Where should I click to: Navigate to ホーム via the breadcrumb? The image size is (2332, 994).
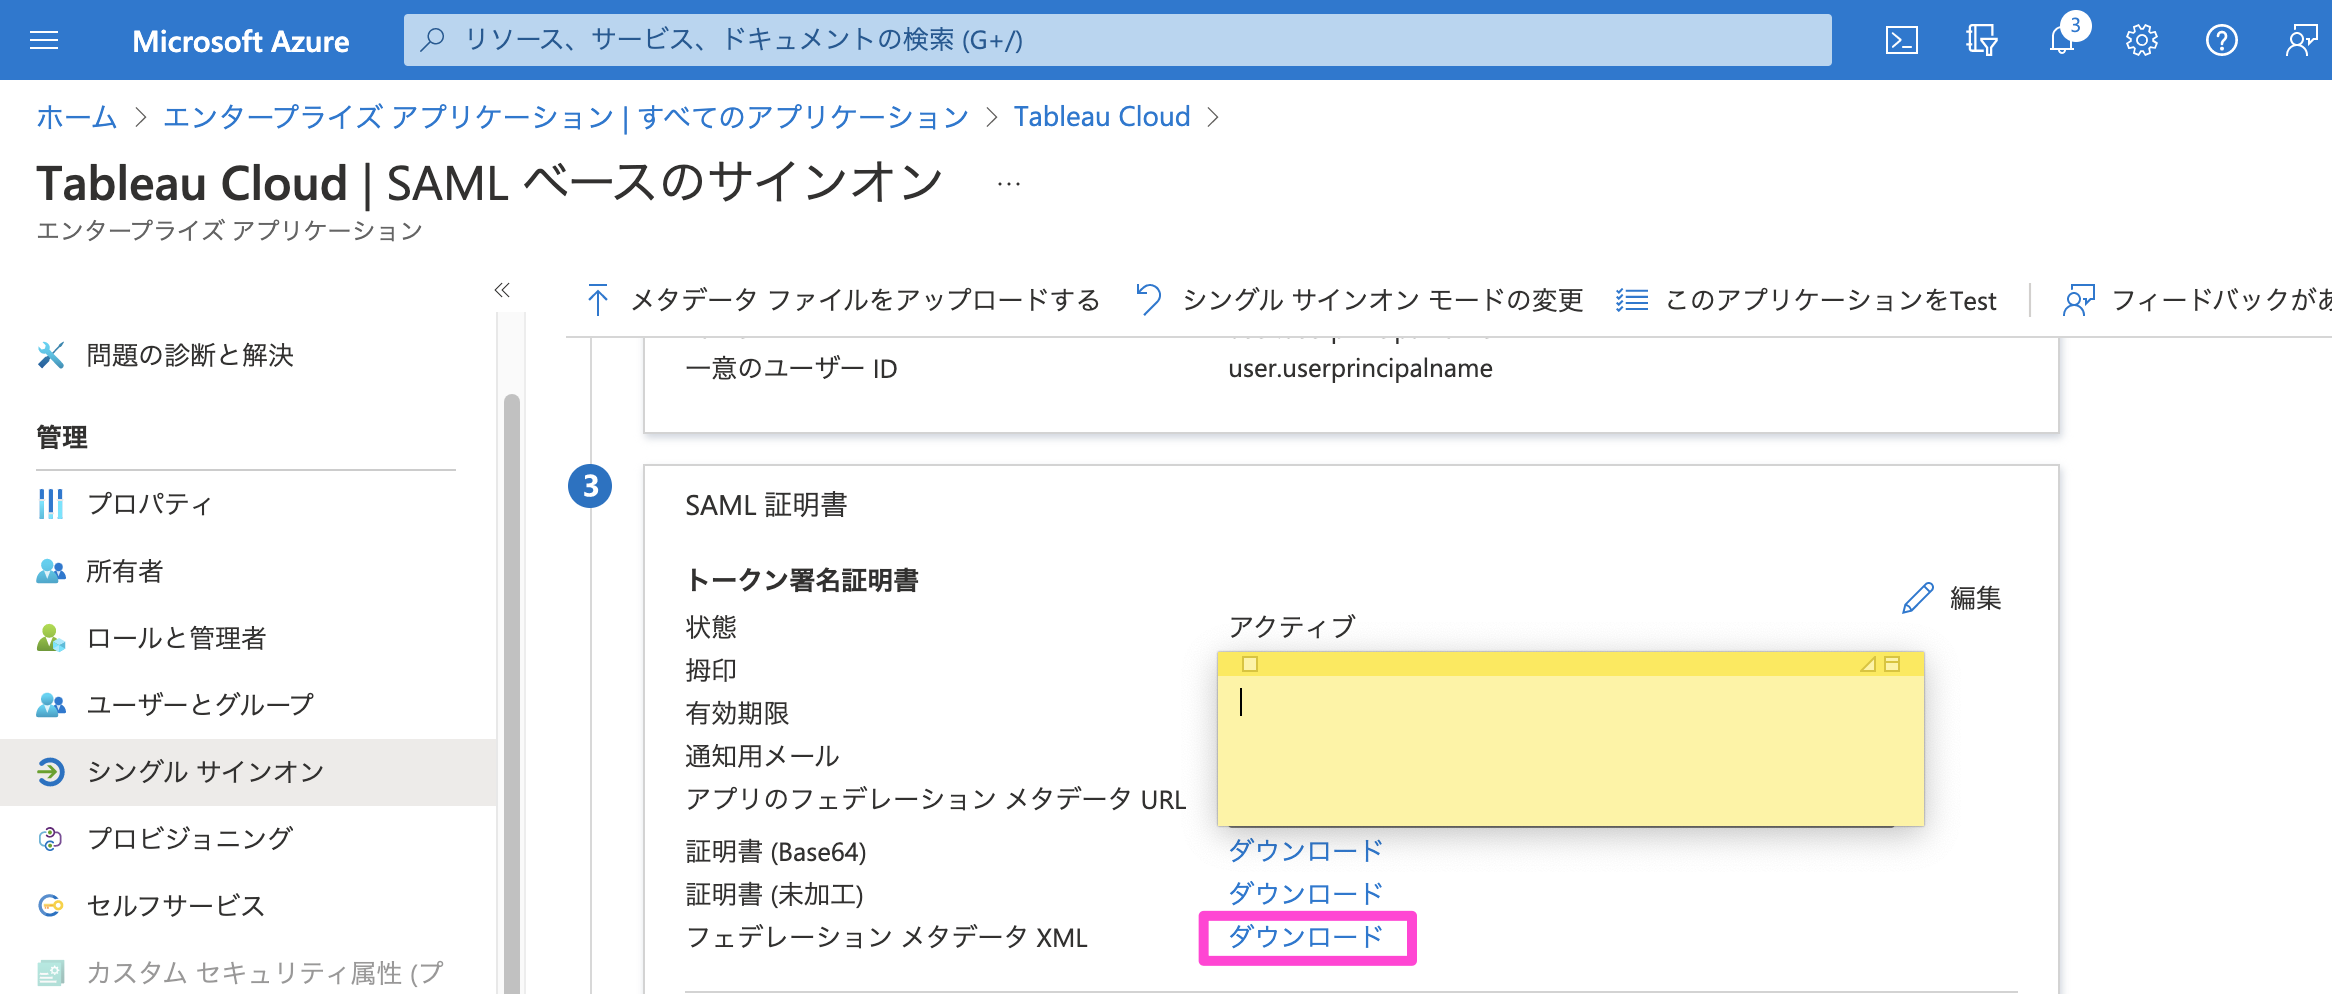point(74,116)
